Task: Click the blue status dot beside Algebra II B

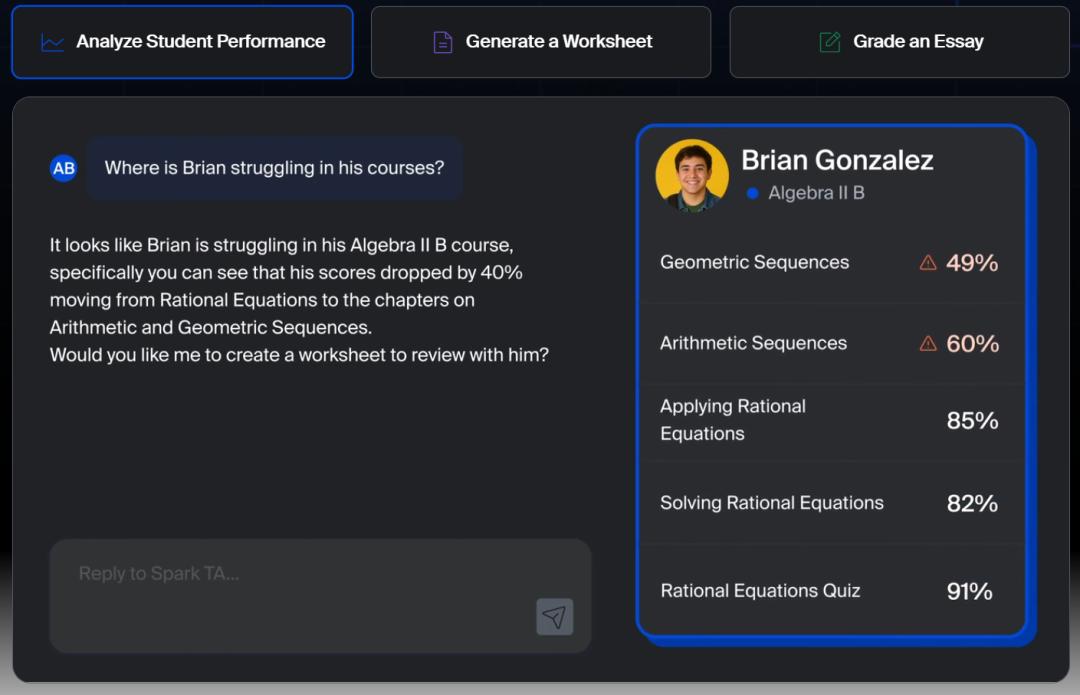Action: [x=752, y=193]
